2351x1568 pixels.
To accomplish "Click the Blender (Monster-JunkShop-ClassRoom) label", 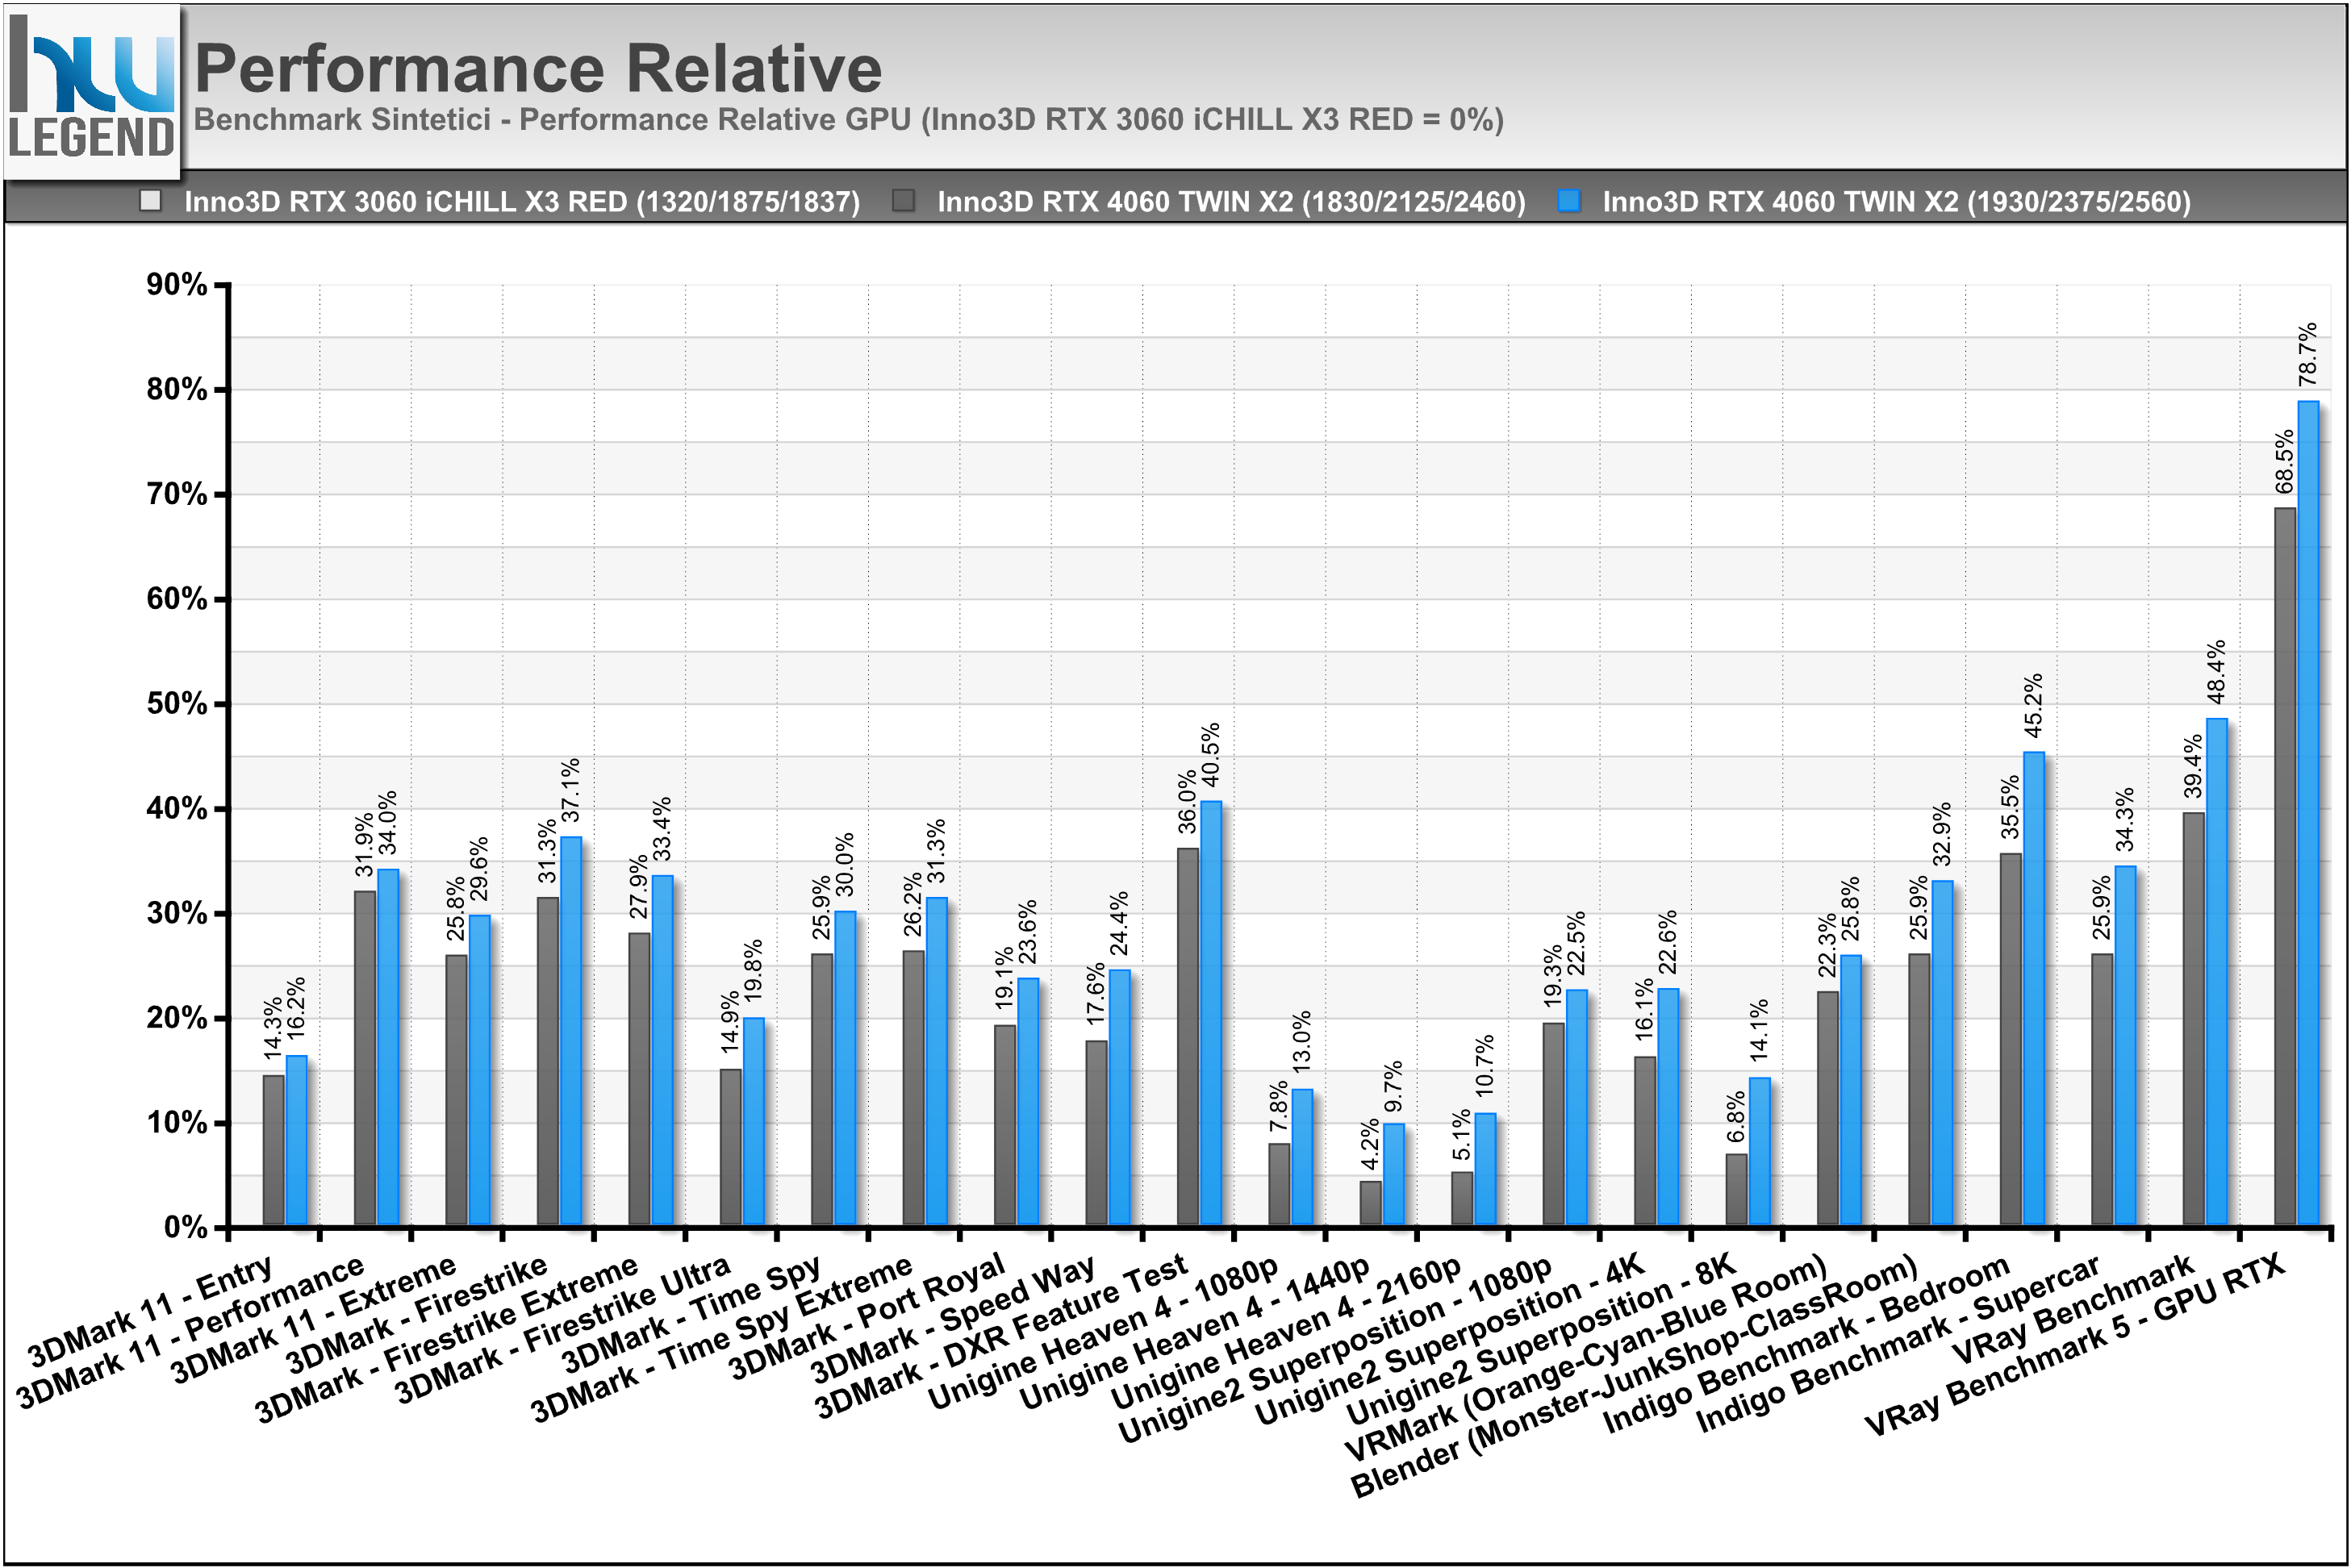I will click(x=1635, y=1376).
